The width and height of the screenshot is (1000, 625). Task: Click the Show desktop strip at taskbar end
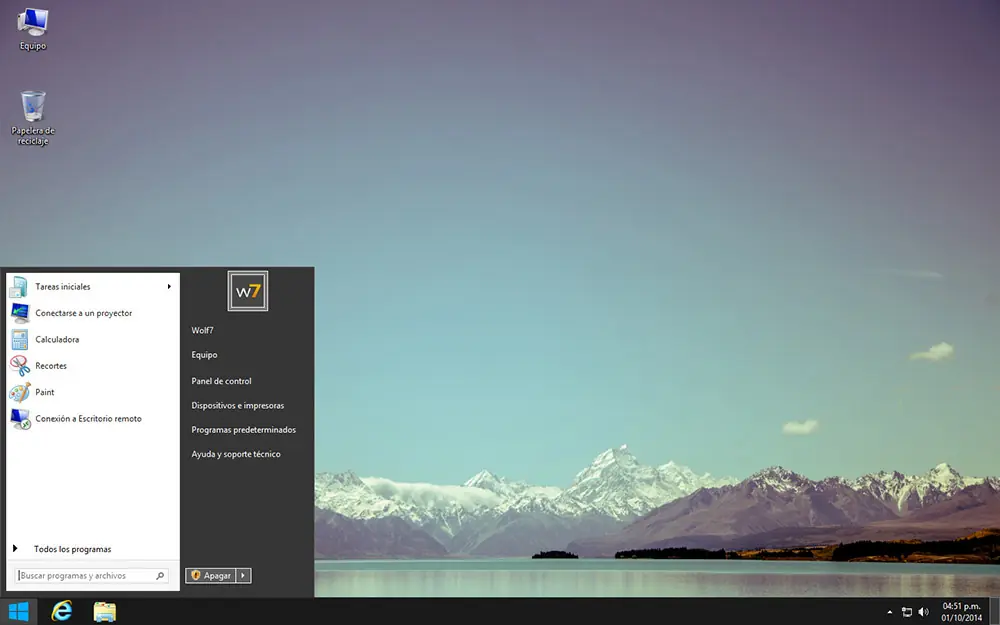(x=995, y=612)
